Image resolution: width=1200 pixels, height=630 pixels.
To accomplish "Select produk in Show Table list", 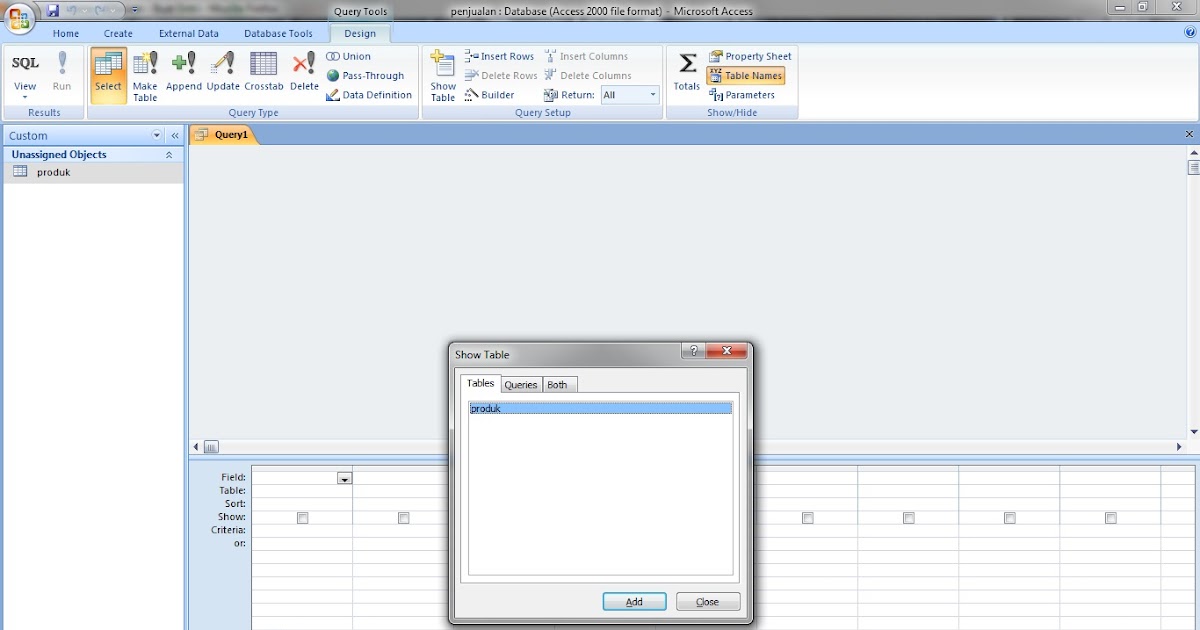I will pyautogui.click(x=600, y=408).
